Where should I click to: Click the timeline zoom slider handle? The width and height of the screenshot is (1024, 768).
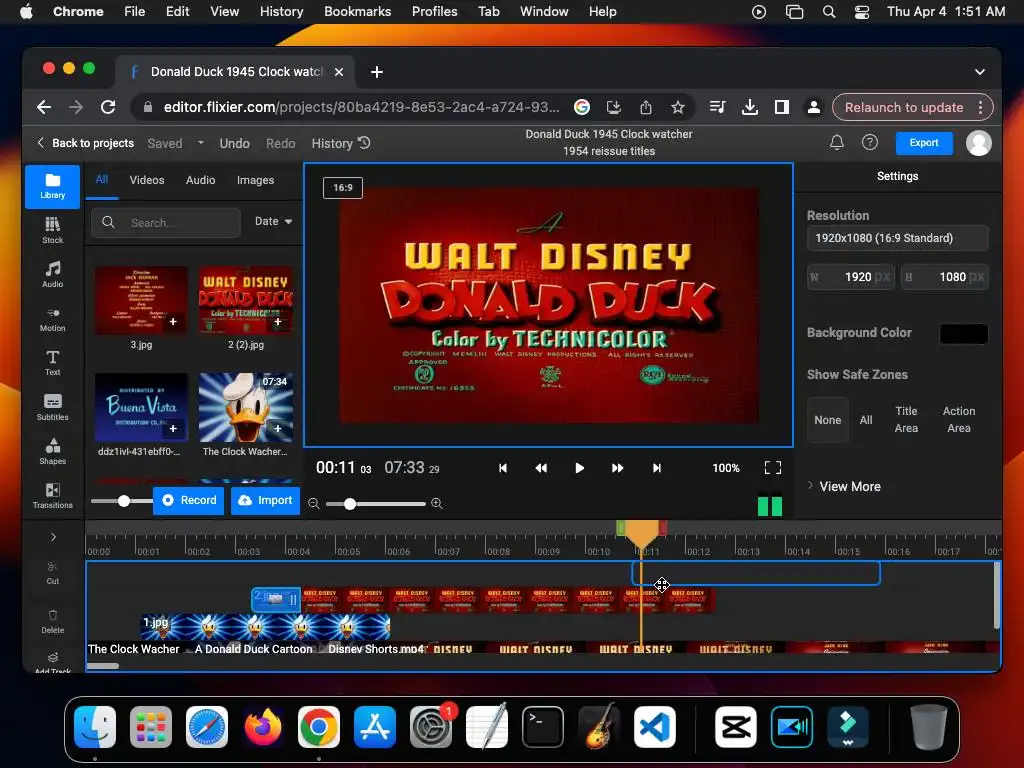point(350,504)
